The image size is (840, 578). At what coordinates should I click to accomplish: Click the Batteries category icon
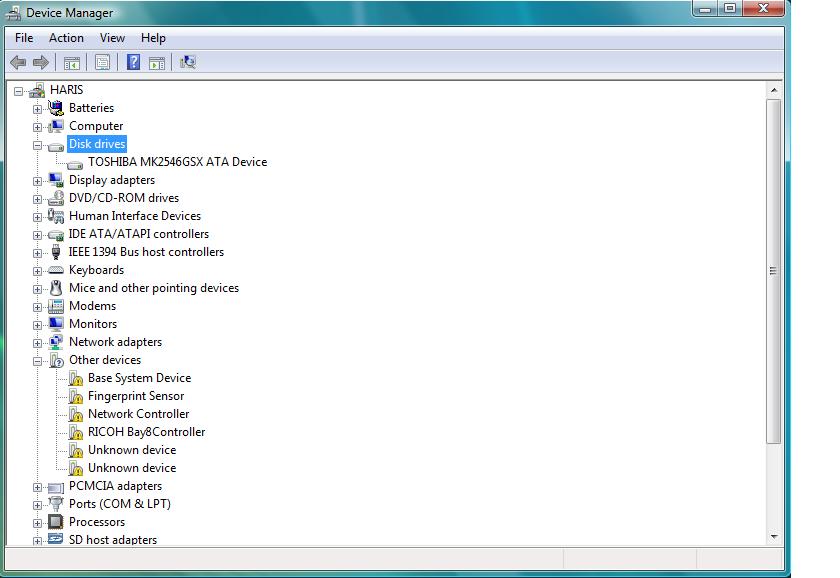tap(56, 108)
